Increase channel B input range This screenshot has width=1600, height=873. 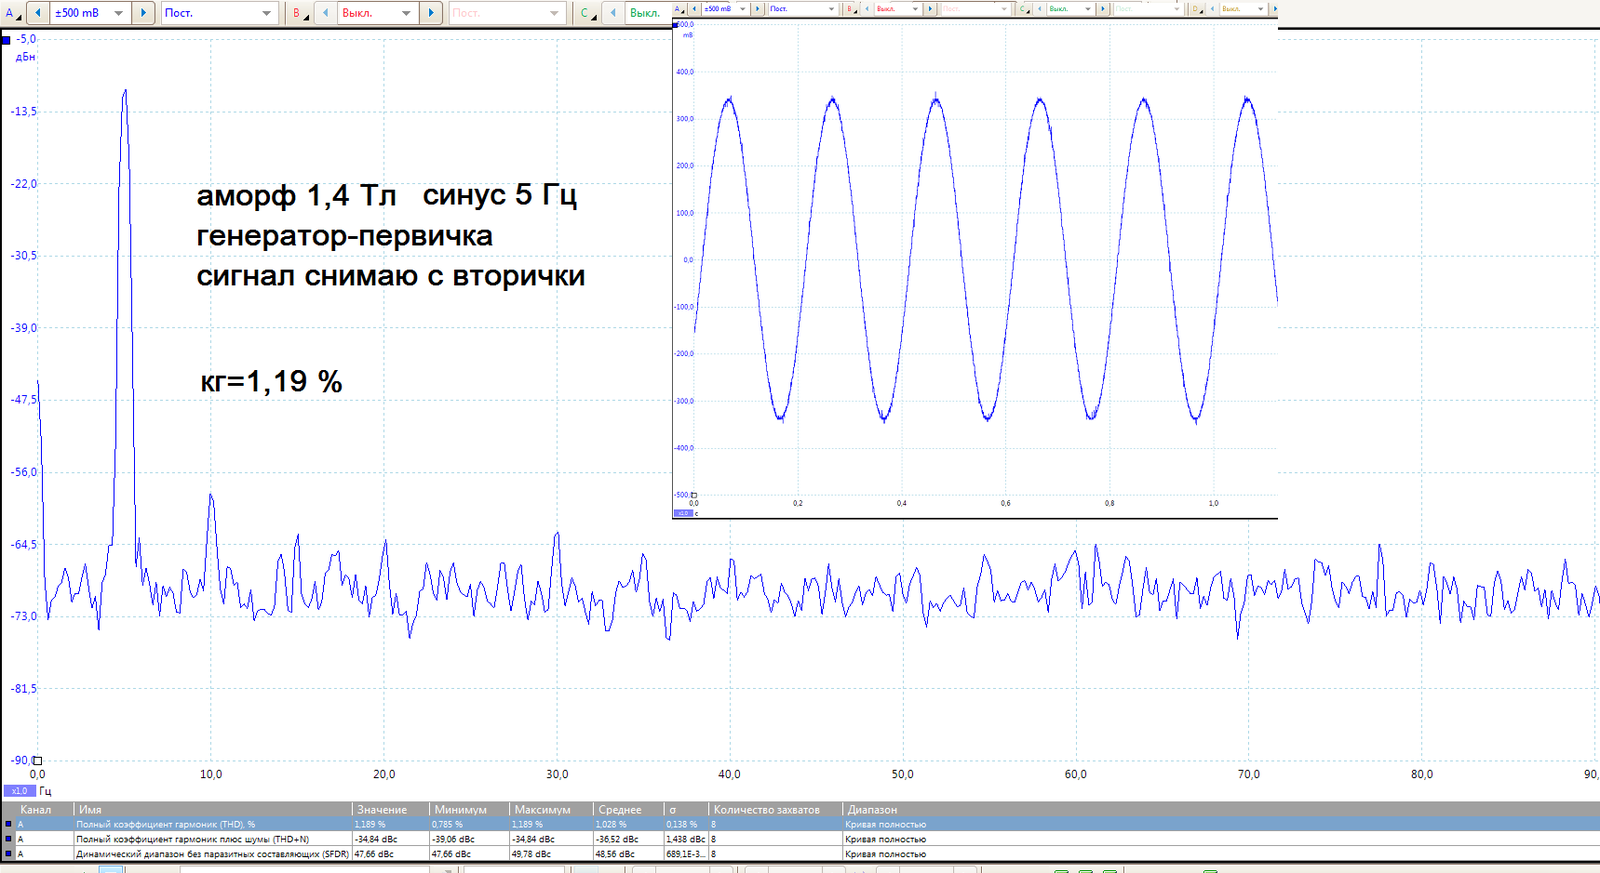(x=431, y=13)
